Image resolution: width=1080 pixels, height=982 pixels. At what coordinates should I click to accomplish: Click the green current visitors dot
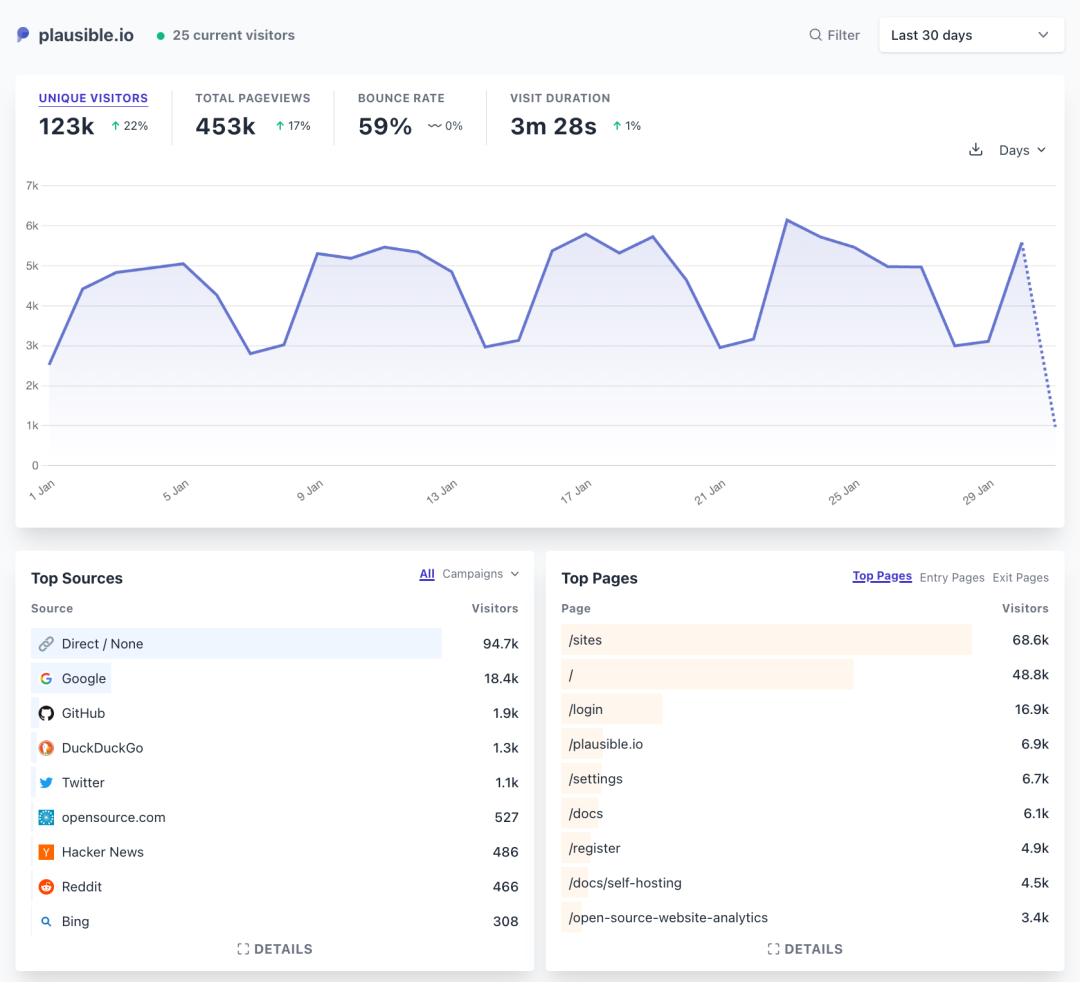160,36
